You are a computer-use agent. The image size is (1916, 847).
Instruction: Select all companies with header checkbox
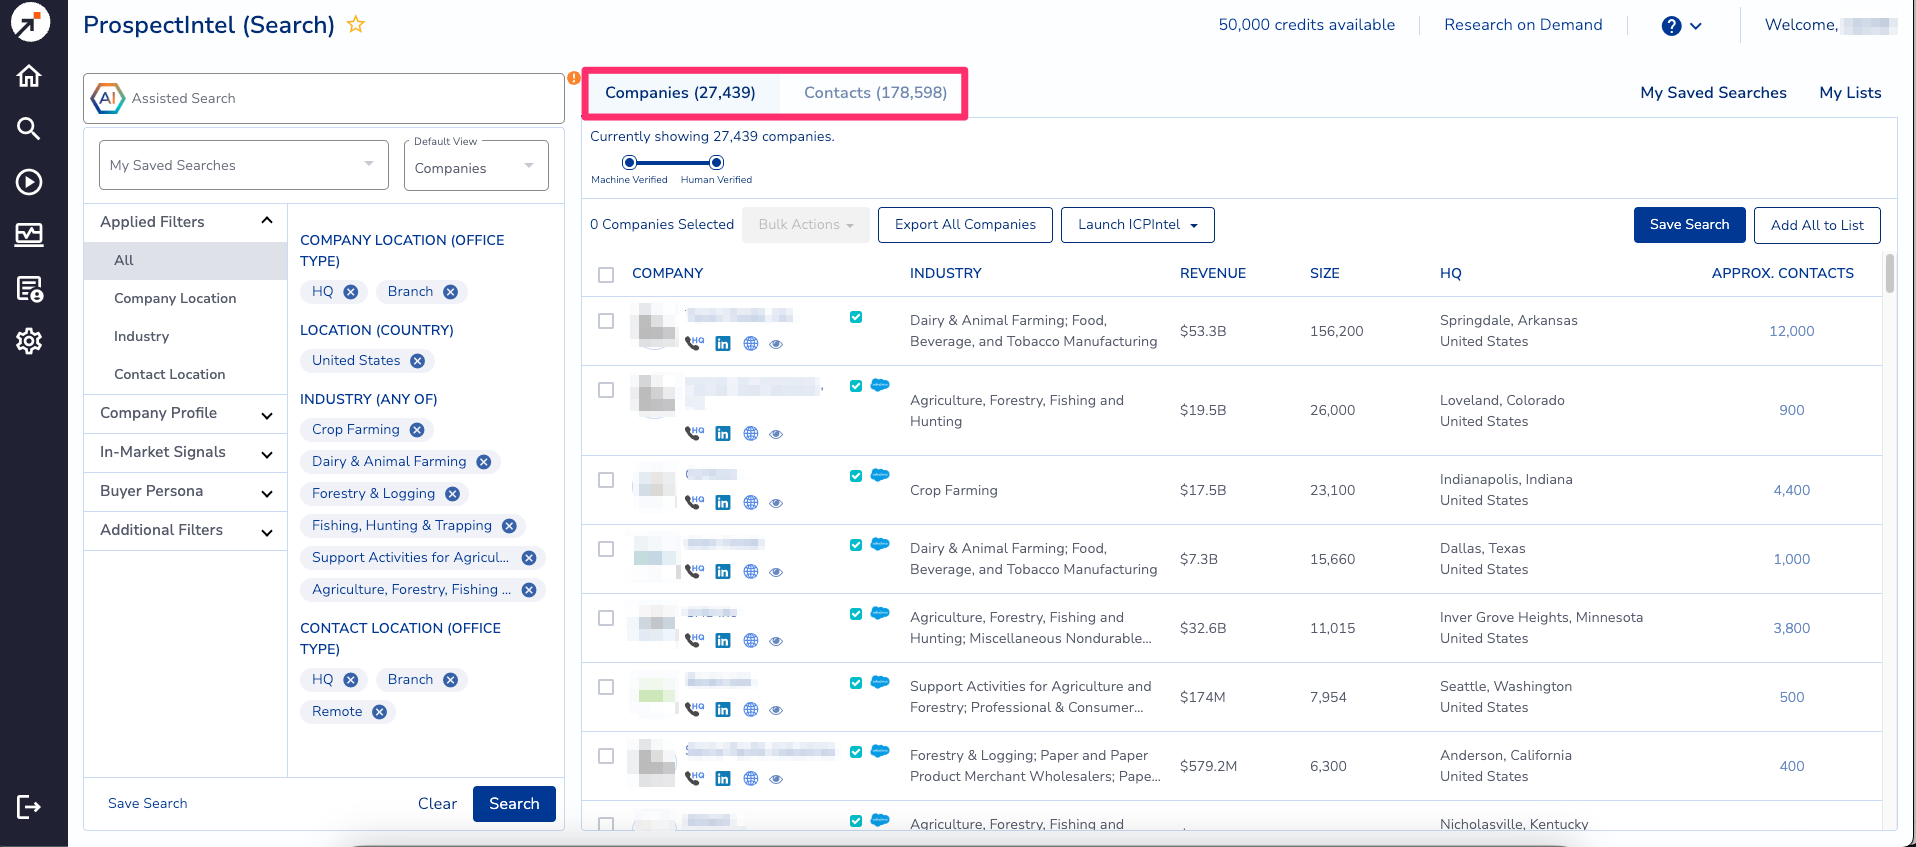tap(606, 274)
